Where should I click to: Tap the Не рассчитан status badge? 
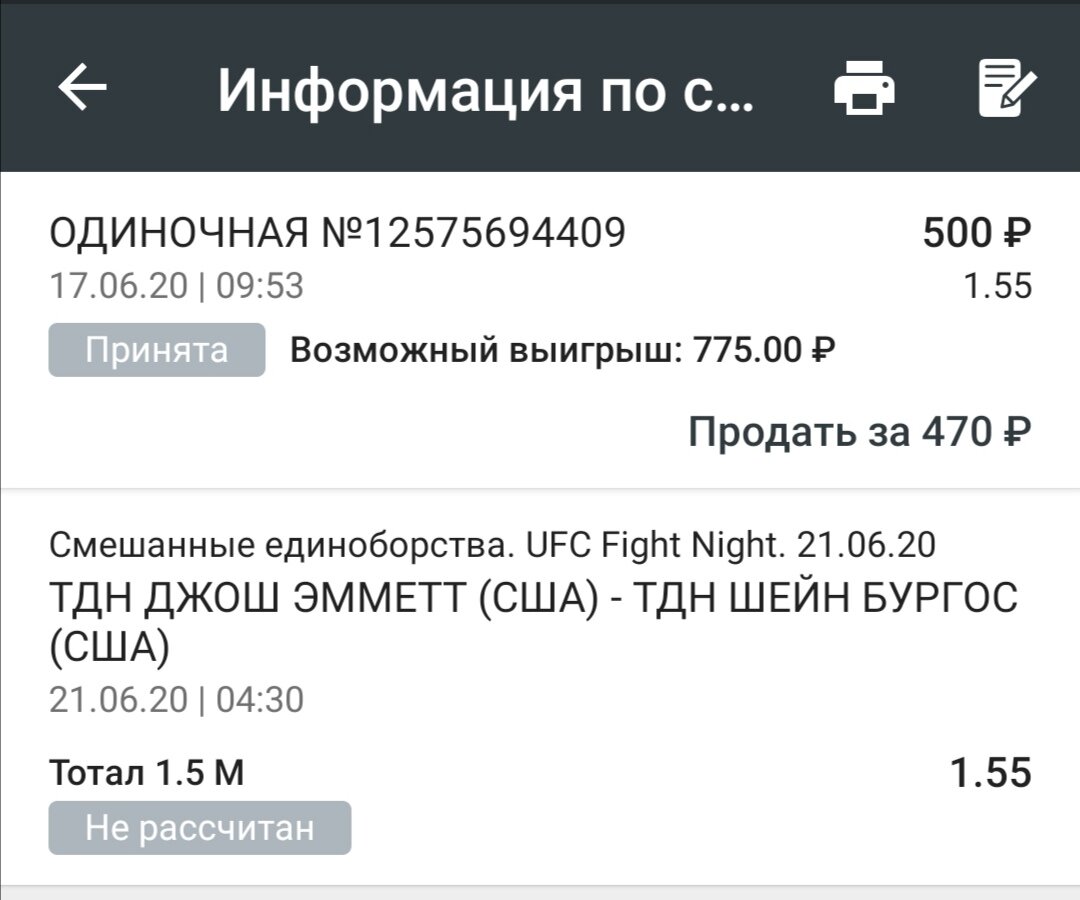click(201, 827)
